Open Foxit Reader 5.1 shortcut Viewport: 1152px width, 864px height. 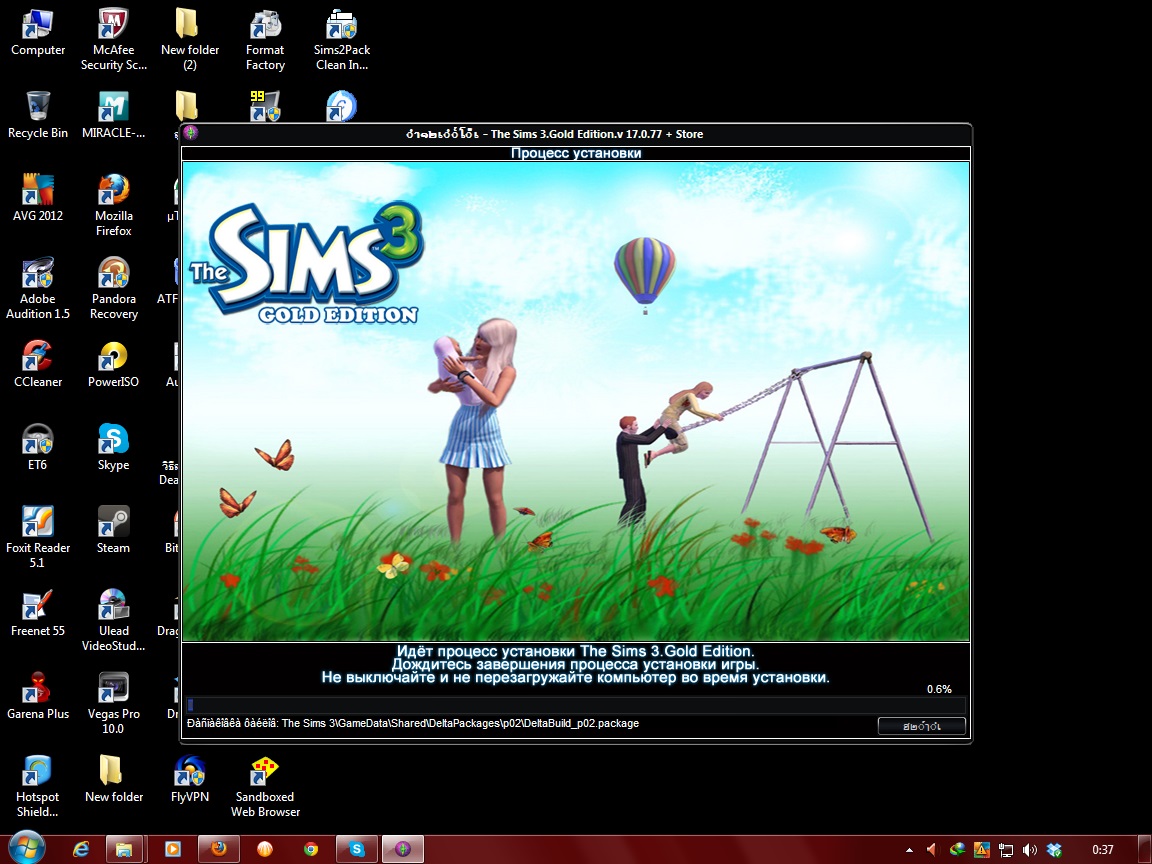pyautogui.click(x=37, y=538)
